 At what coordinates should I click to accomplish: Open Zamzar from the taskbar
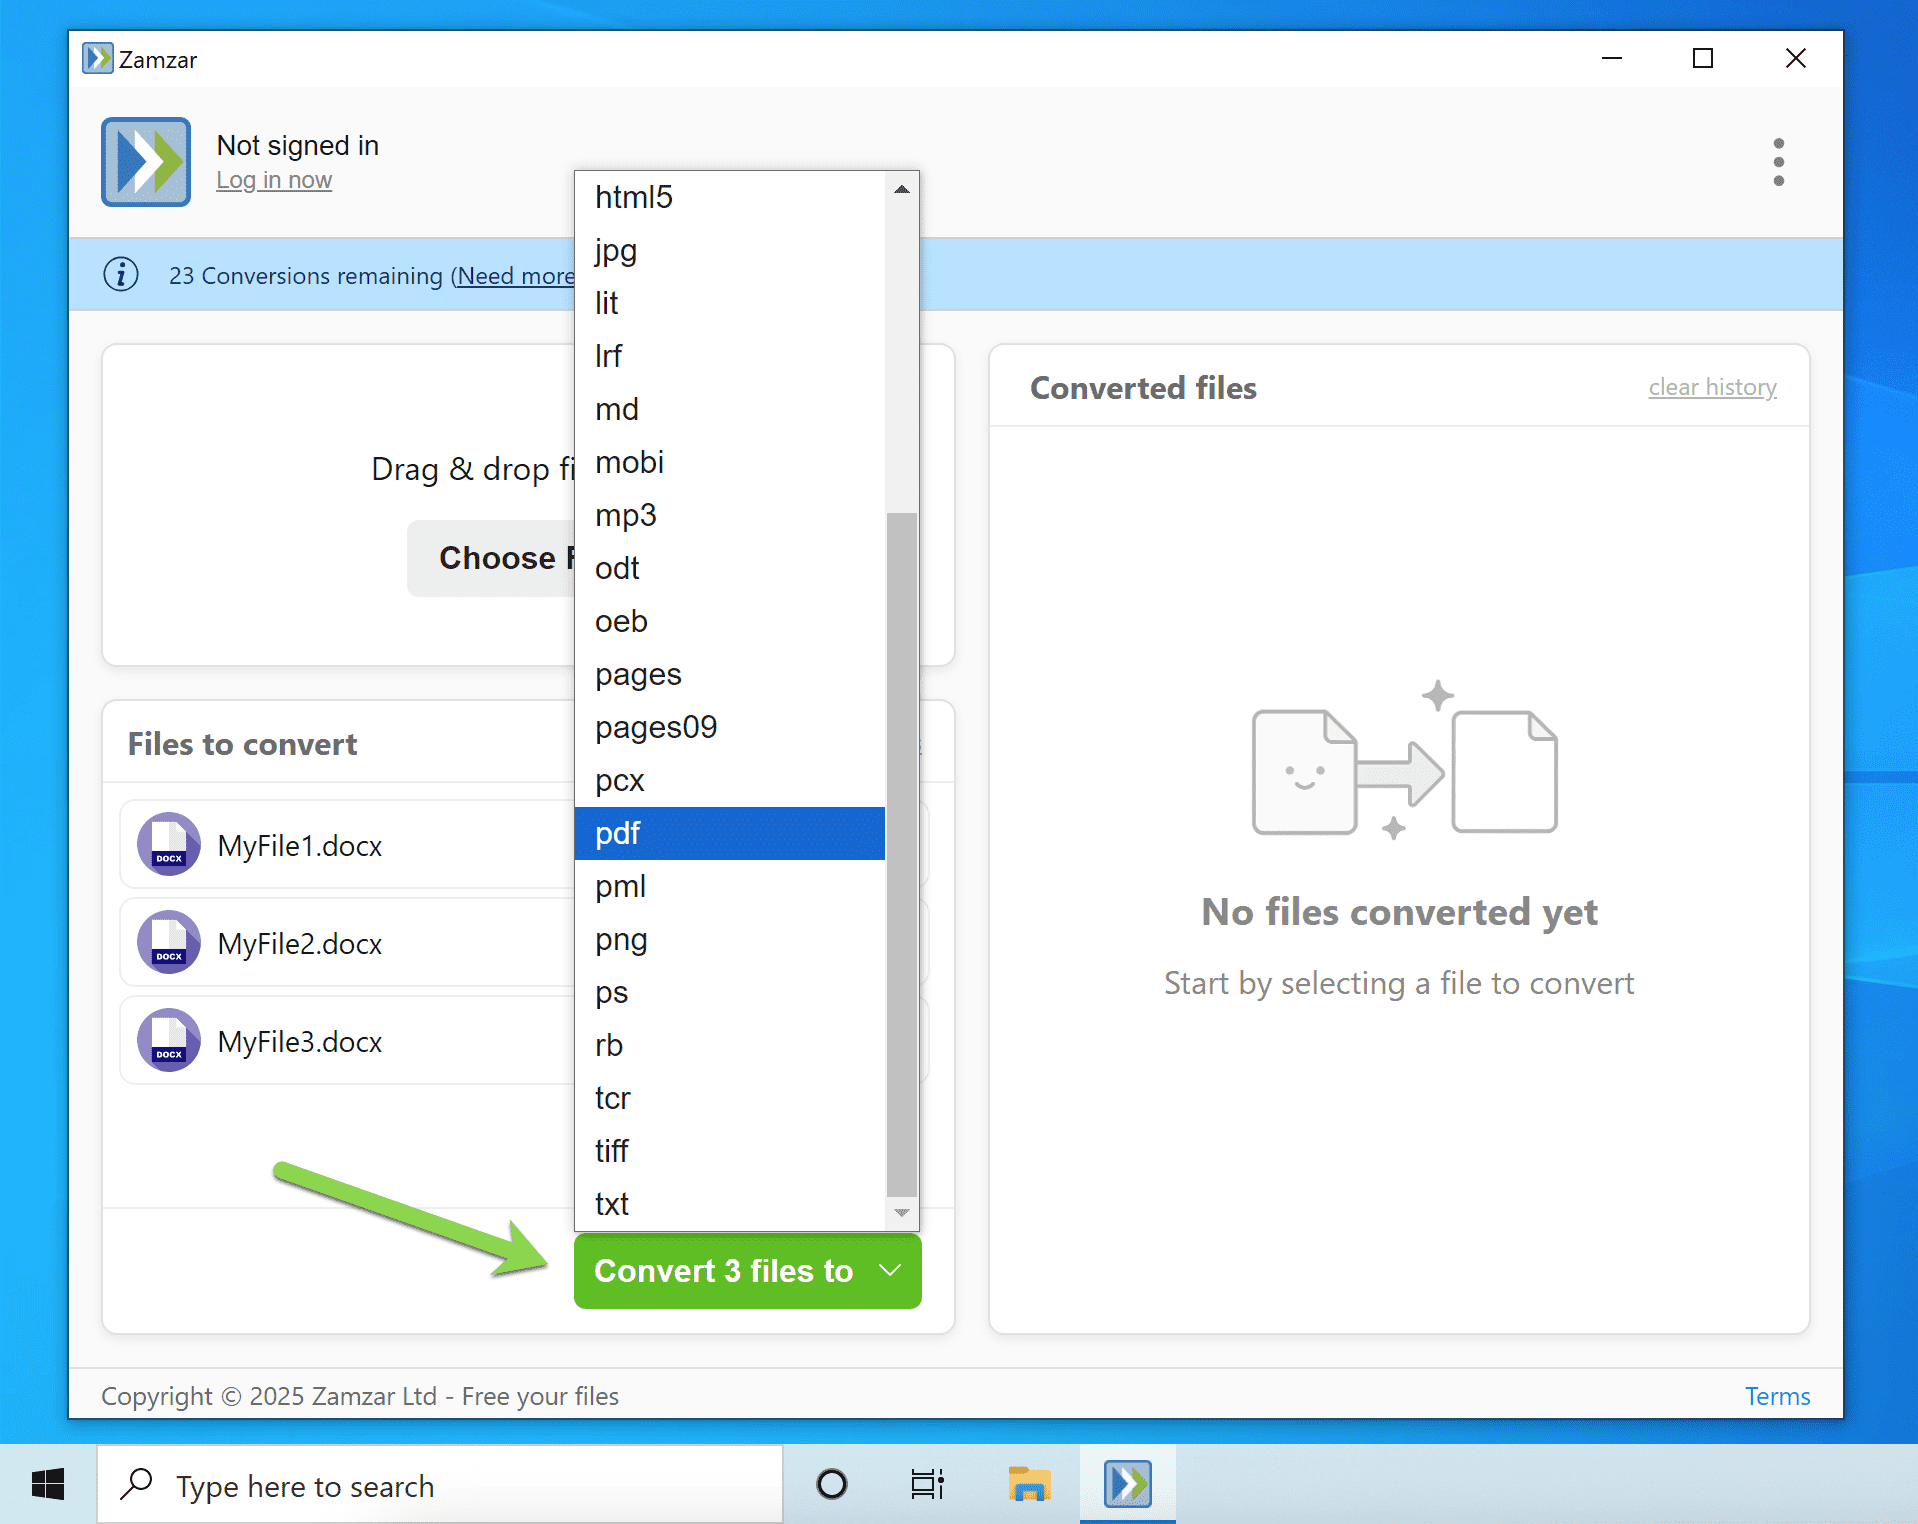click(x=1127, y=1485)
